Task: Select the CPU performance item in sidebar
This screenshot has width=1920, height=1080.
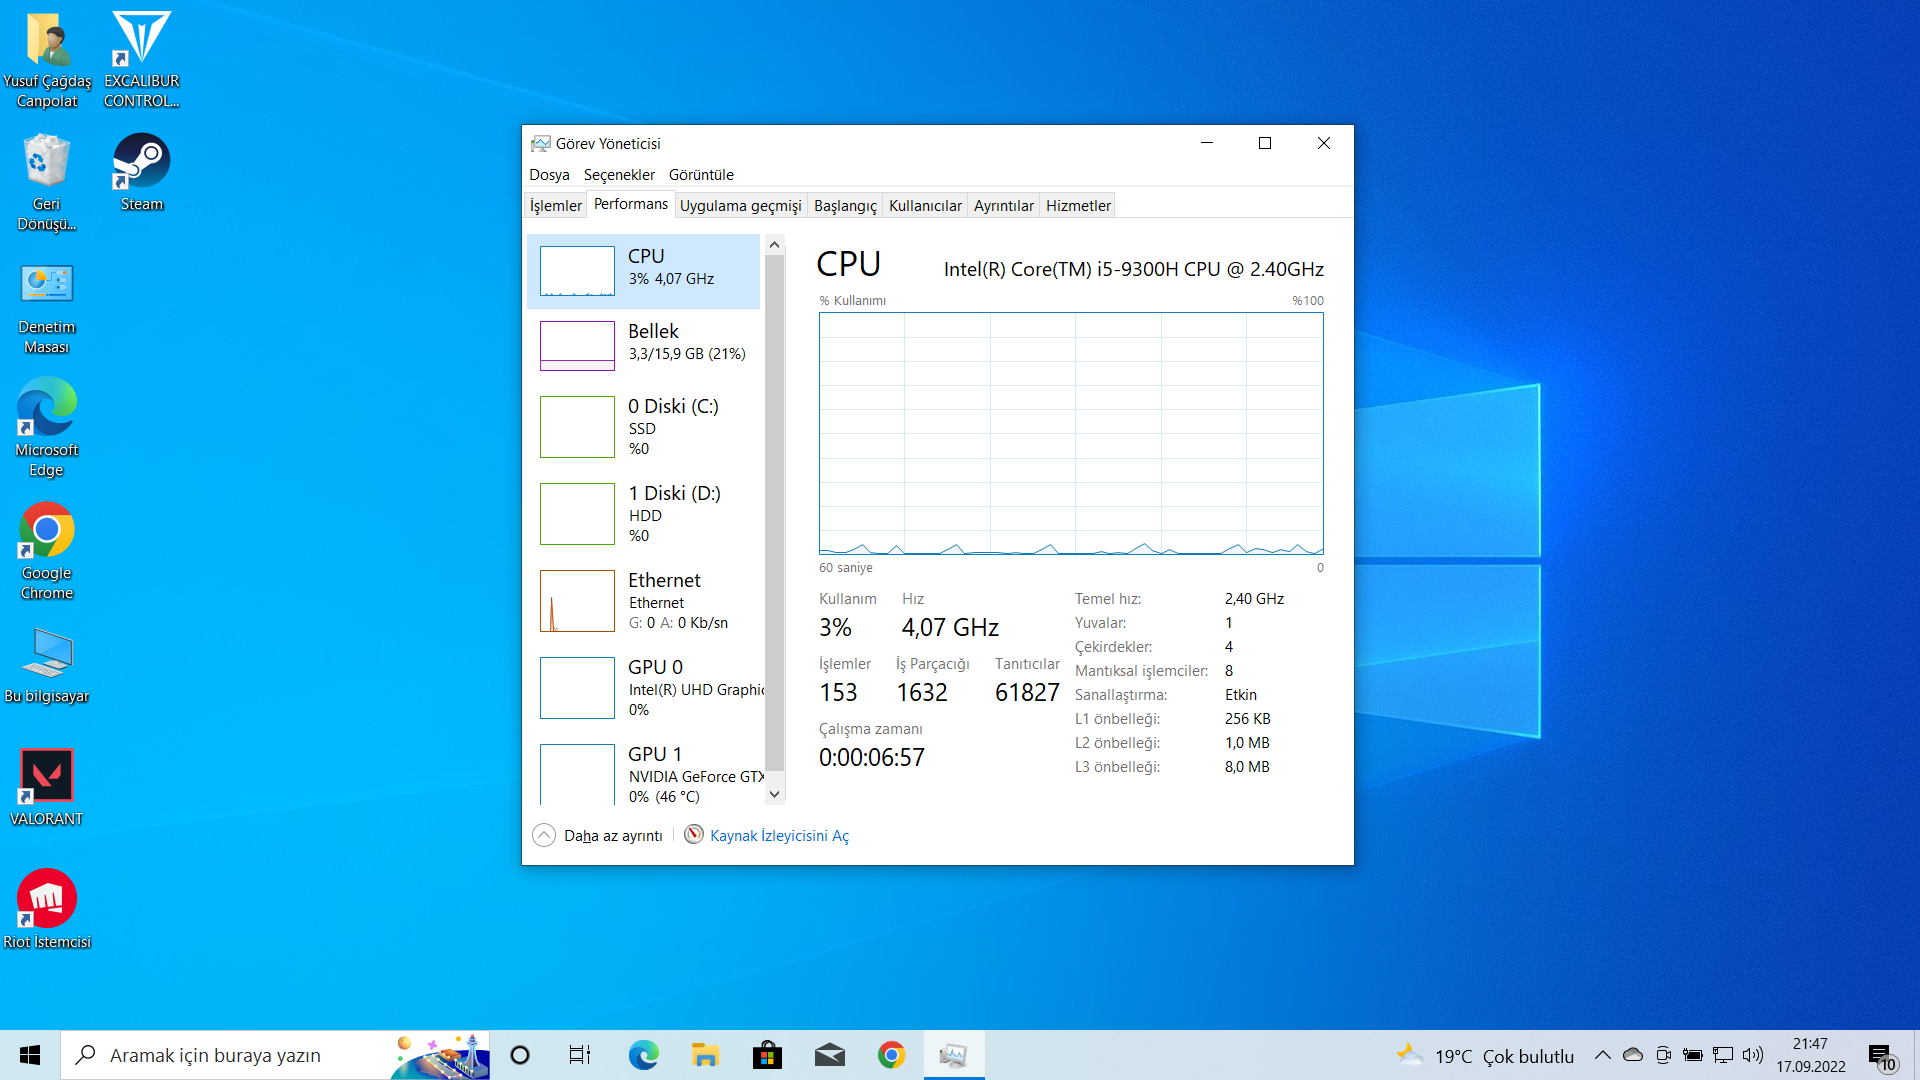Action: [643, 271]
